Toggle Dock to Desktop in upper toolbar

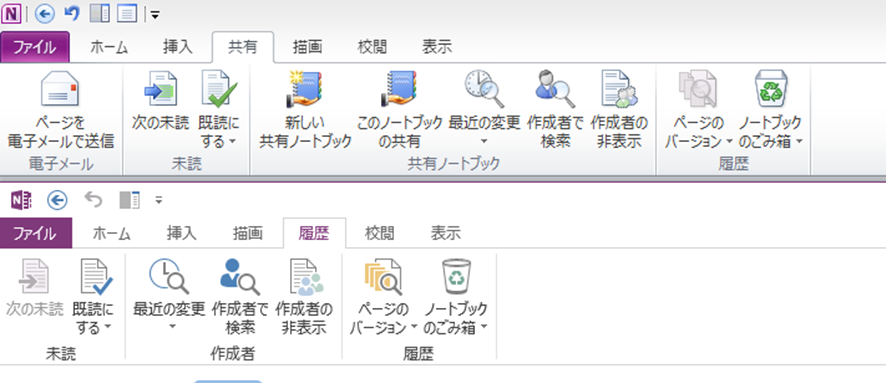pyautogui.click(x=99, y=13)
